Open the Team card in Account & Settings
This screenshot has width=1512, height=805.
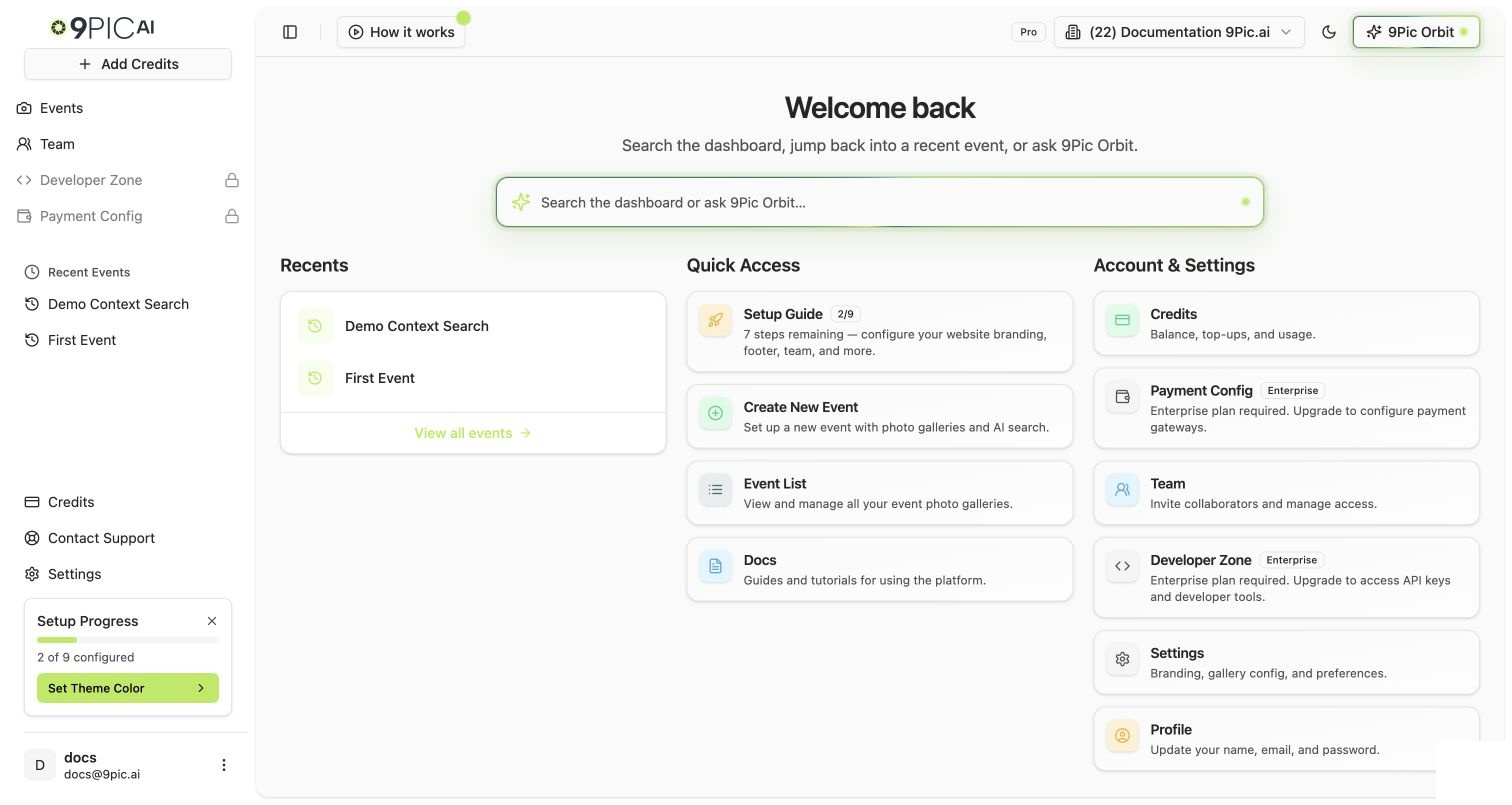click(1286, 493)
